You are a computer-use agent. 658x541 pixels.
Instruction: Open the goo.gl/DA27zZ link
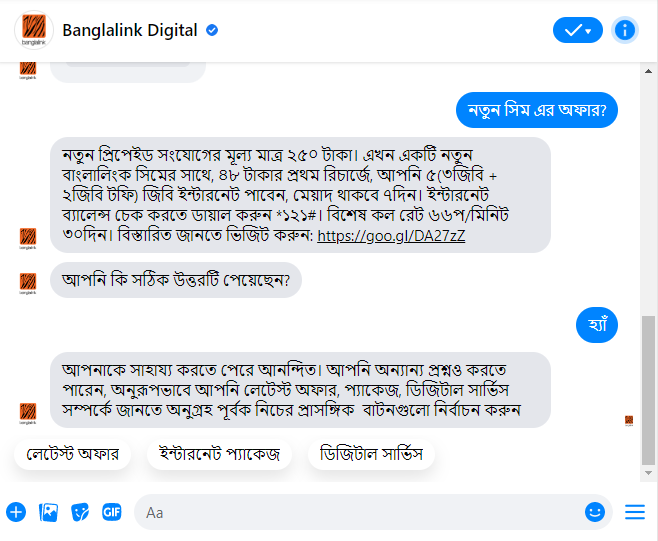click(x=391, y=236)
